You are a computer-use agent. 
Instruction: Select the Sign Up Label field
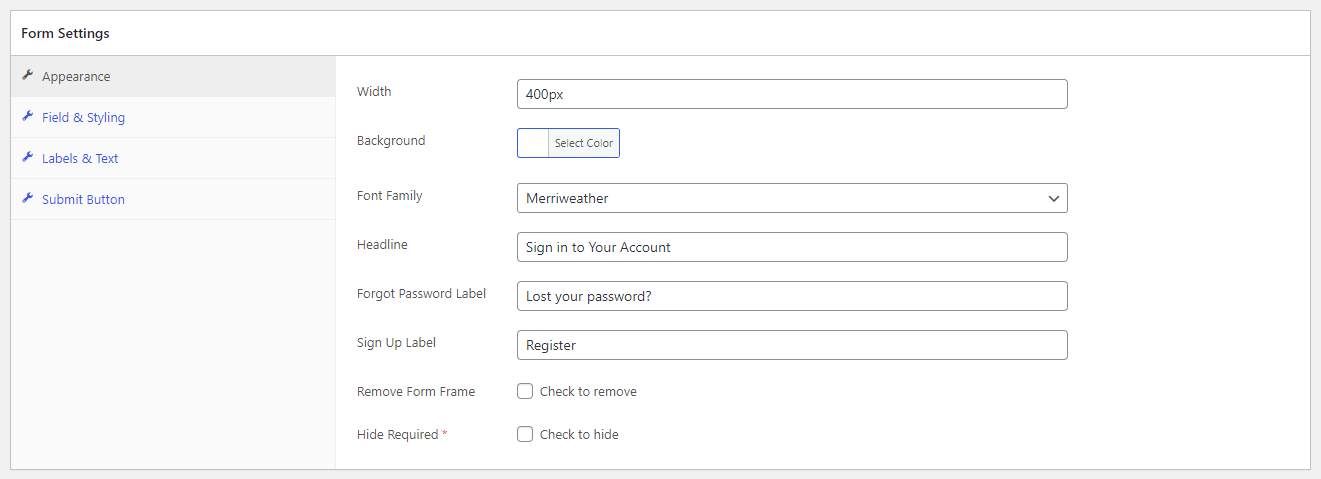coord(792,345)
